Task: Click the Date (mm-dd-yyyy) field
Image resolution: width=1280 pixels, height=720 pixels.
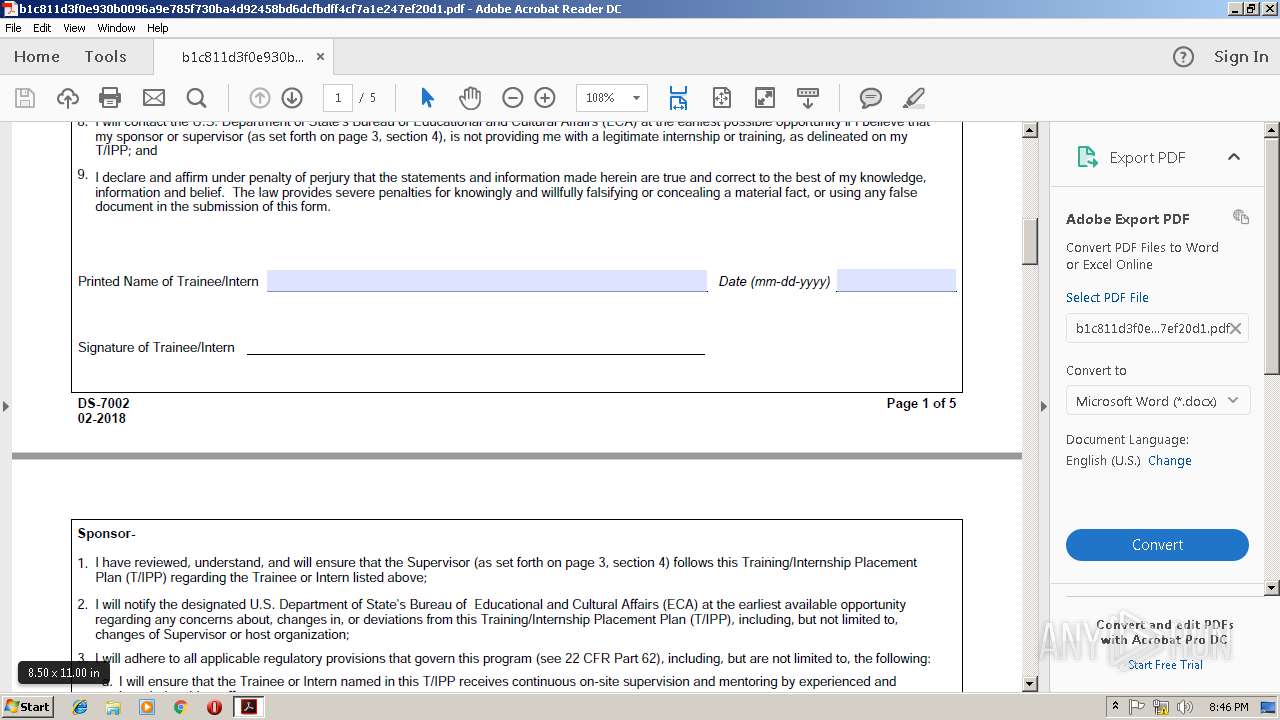Action: pos(896,281)
